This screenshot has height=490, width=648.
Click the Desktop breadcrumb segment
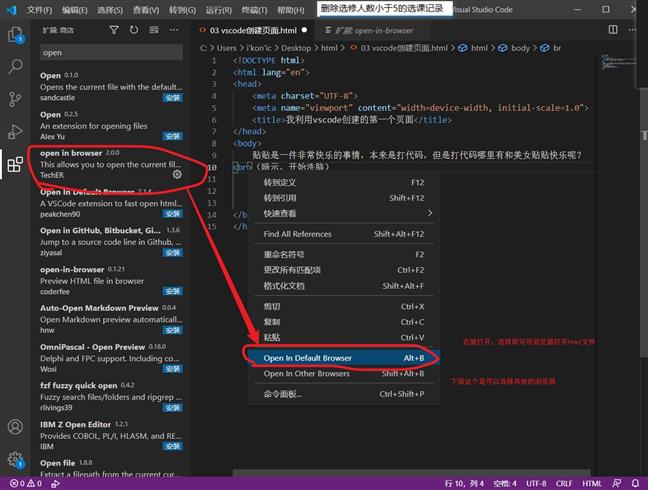tap(296, 48)
